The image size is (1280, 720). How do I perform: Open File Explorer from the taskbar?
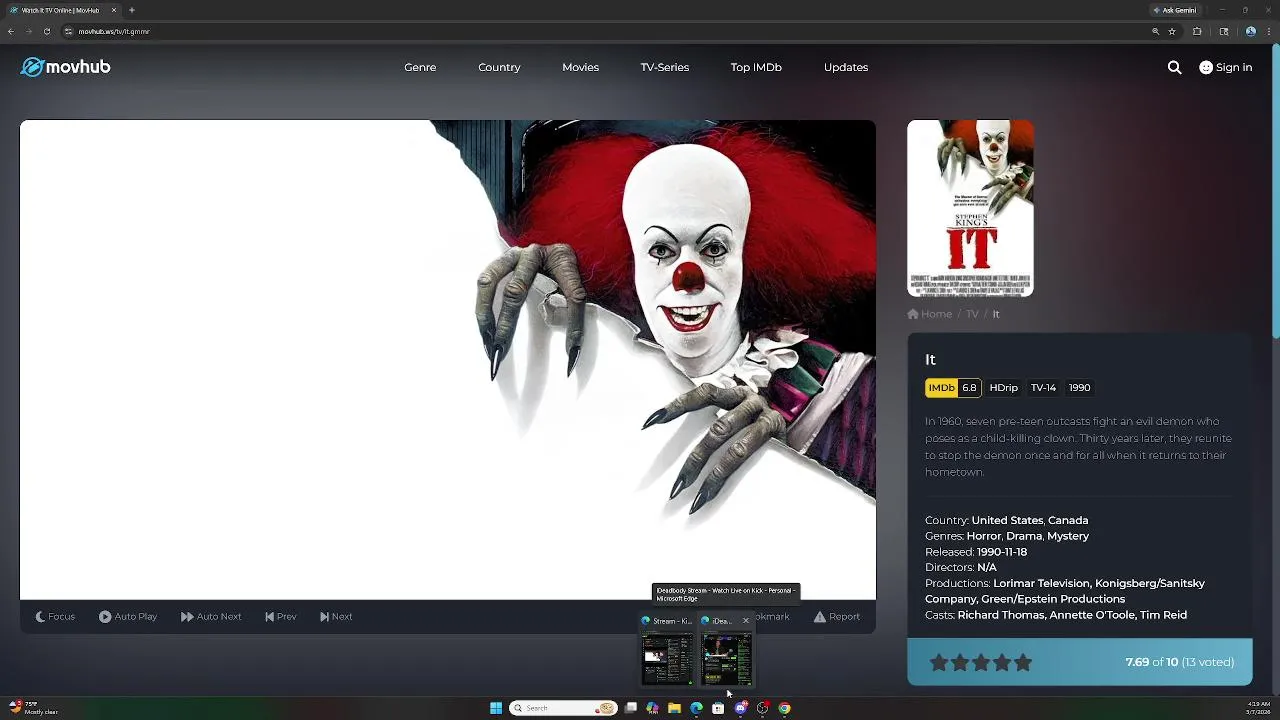click(674, 708)
